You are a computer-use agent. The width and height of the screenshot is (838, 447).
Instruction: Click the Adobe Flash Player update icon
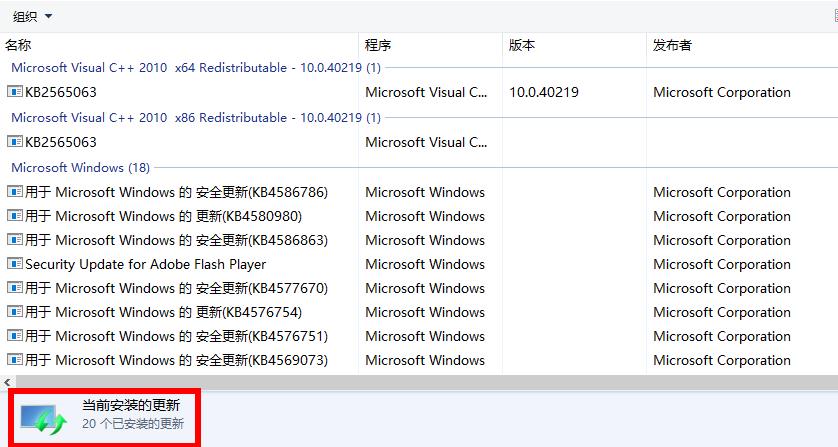[14, 264]
